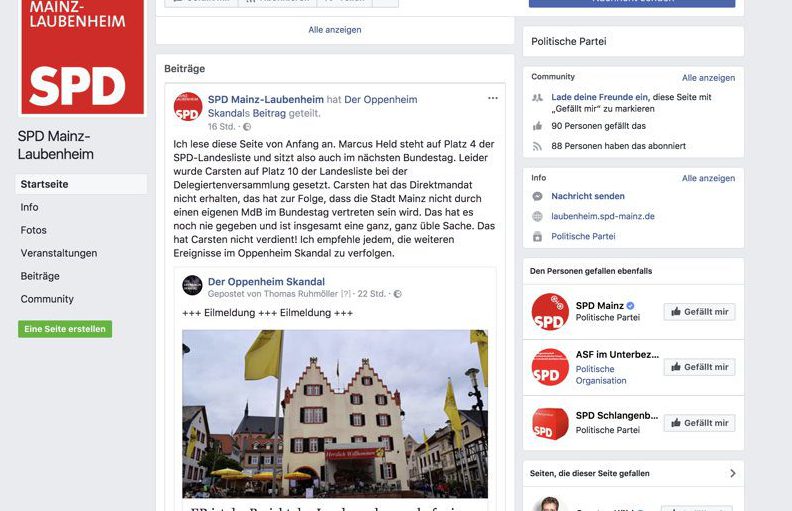Image resolution: width=792 pixels, height=511 pixels.
Task: Open the laubenheim.spd-mainz.de link
Action: [603, 216]
